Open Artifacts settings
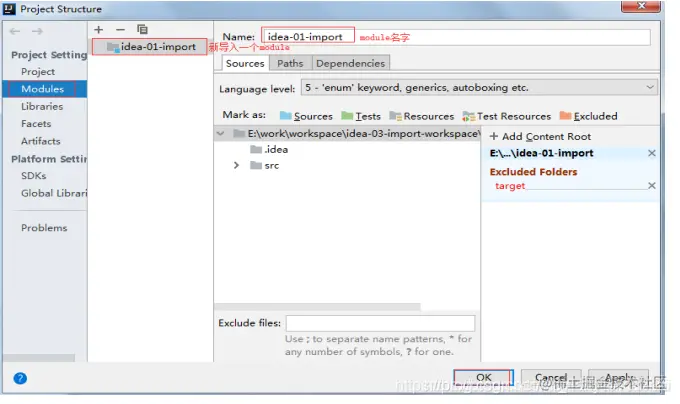This screenshot has height=404, width=680. pyautogui.click(x=41, y=141)
